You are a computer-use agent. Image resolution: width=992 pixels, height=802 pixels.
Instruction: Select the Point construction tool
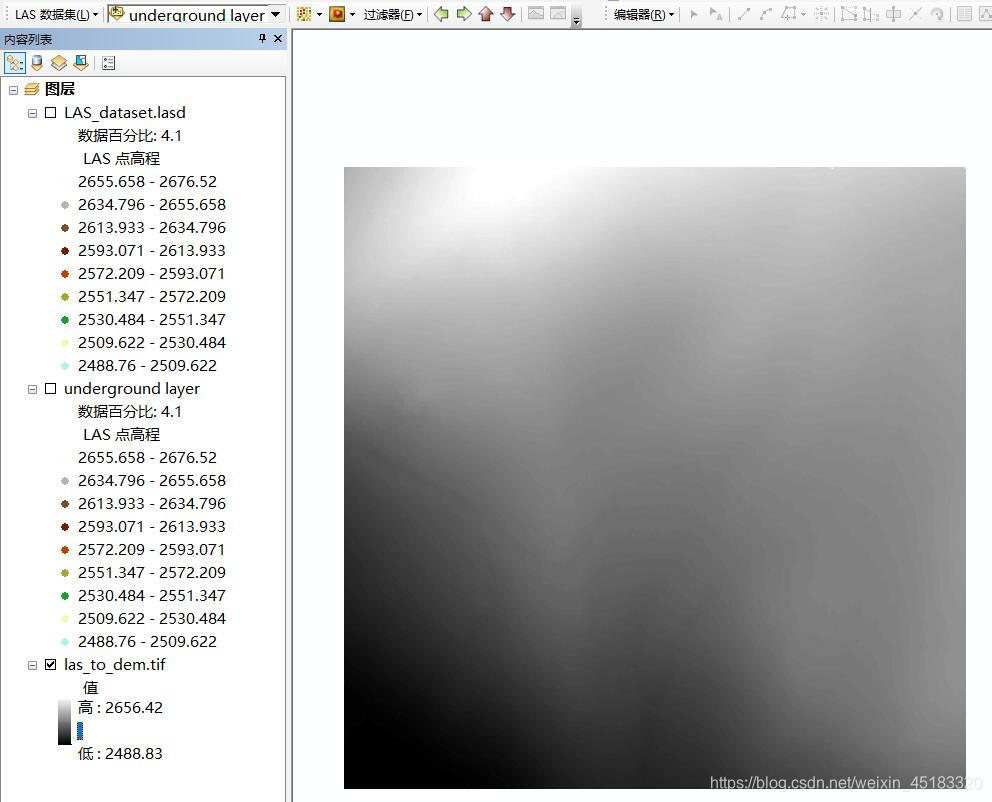[821, 14]
